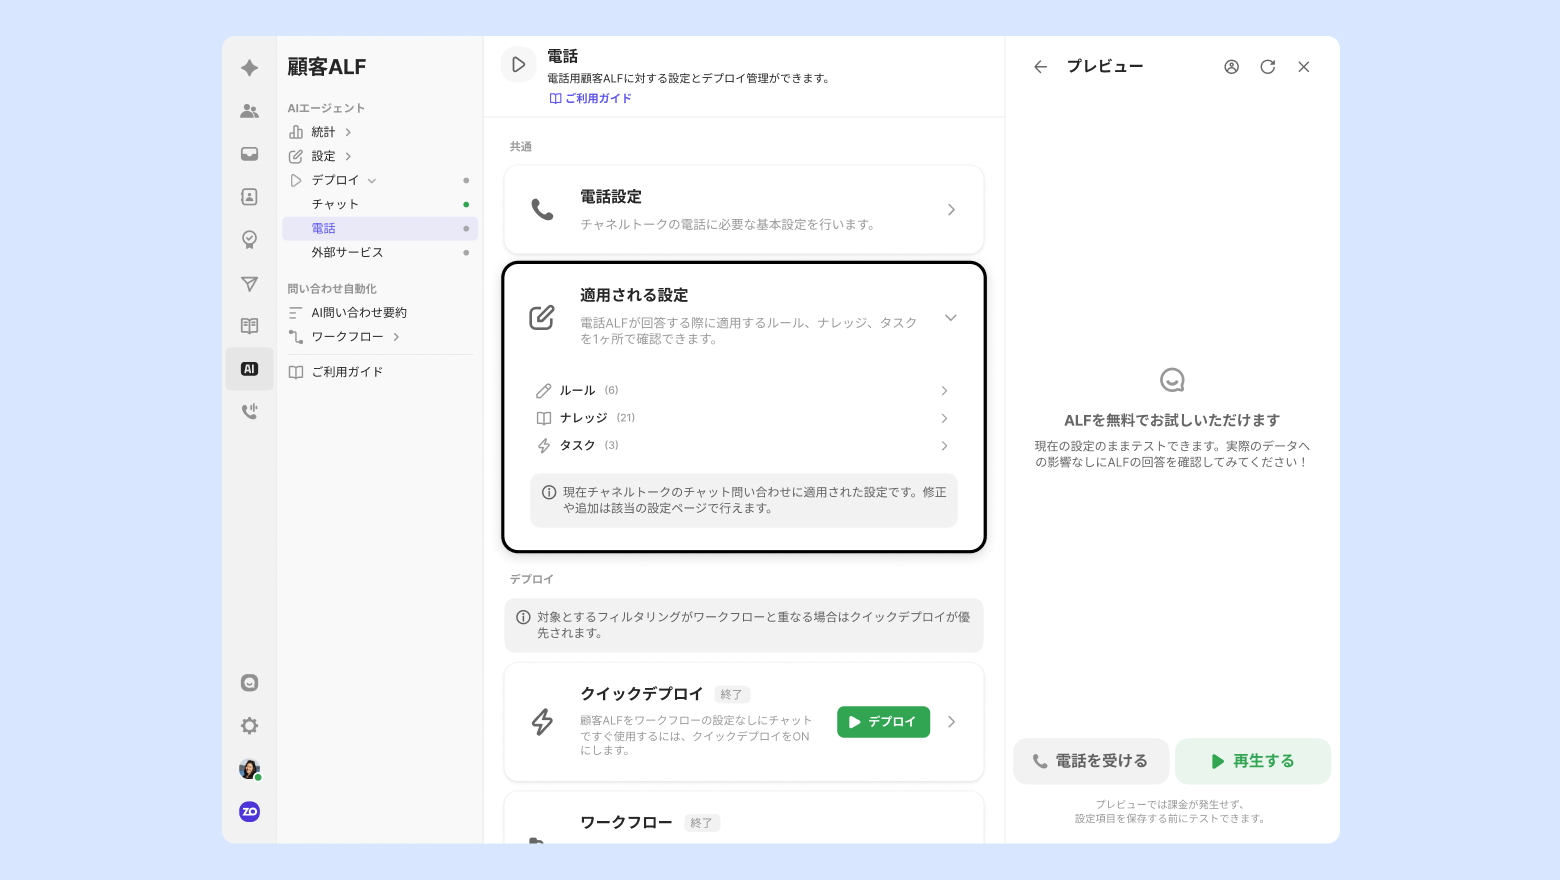Click the chevron on the ルール row
This screenshot has height=880, width=1560.
(944, 391)
